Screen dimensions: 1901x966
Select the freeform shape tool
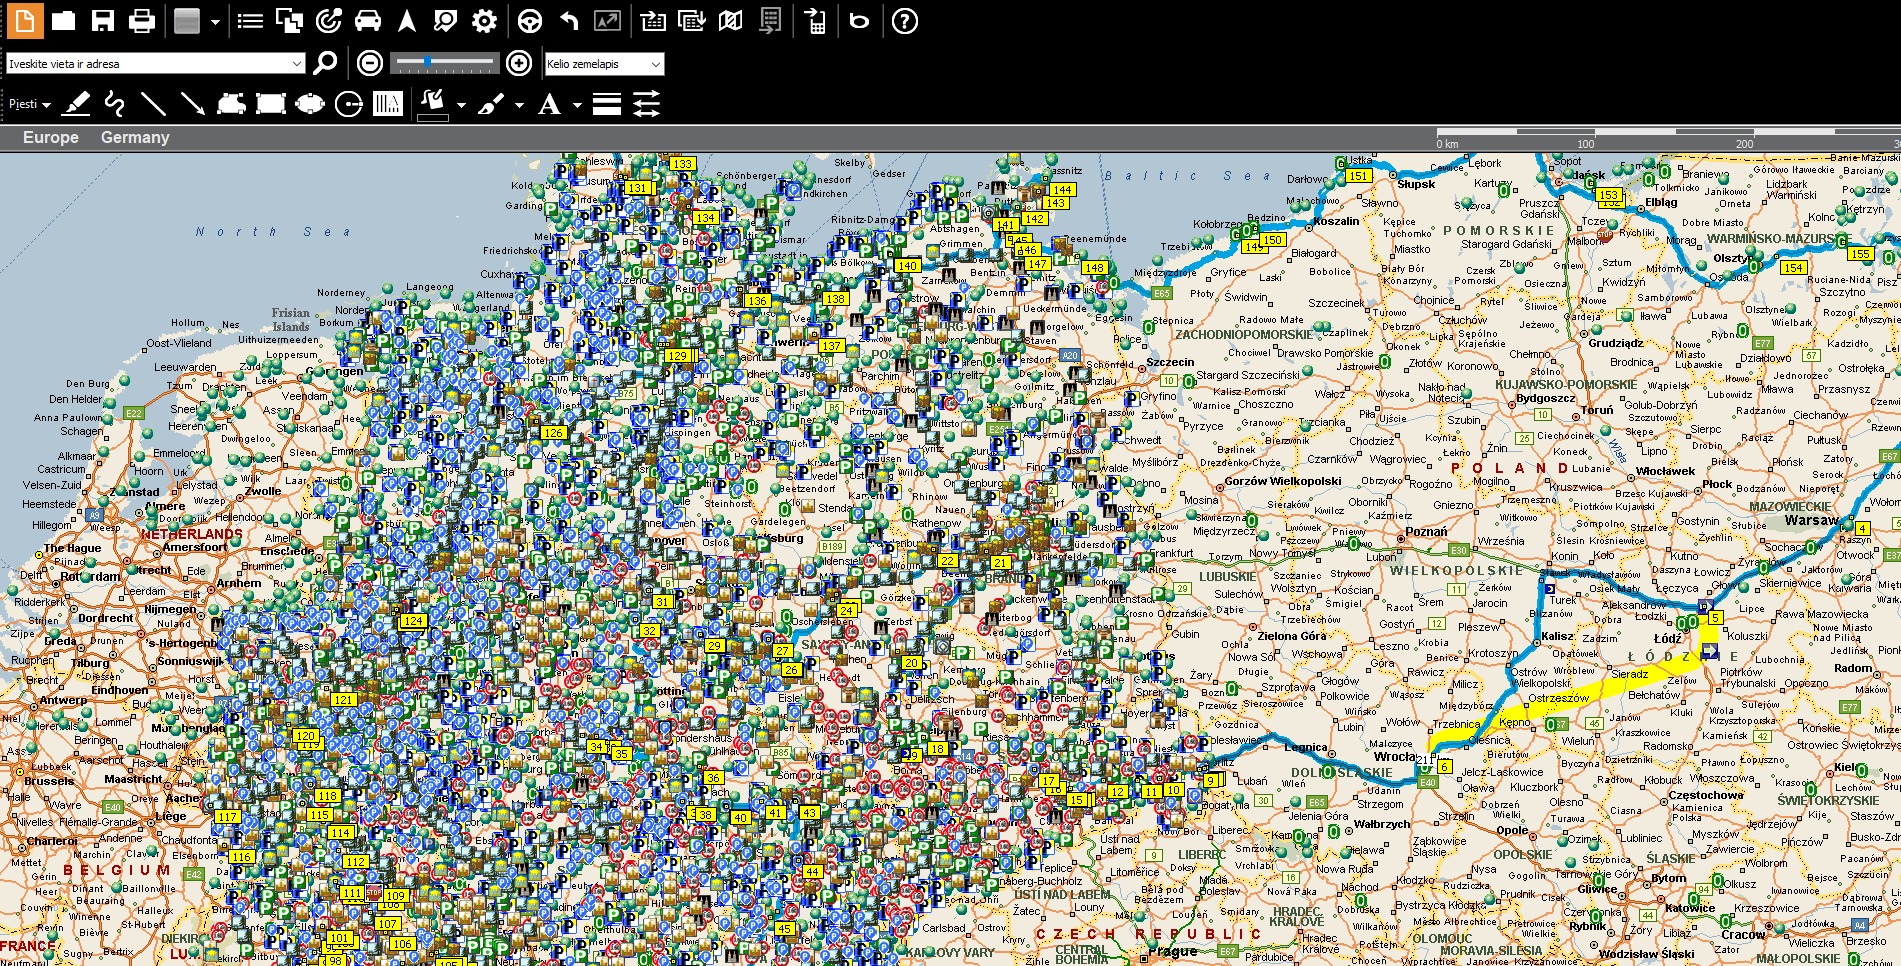(x=231, y=103)
